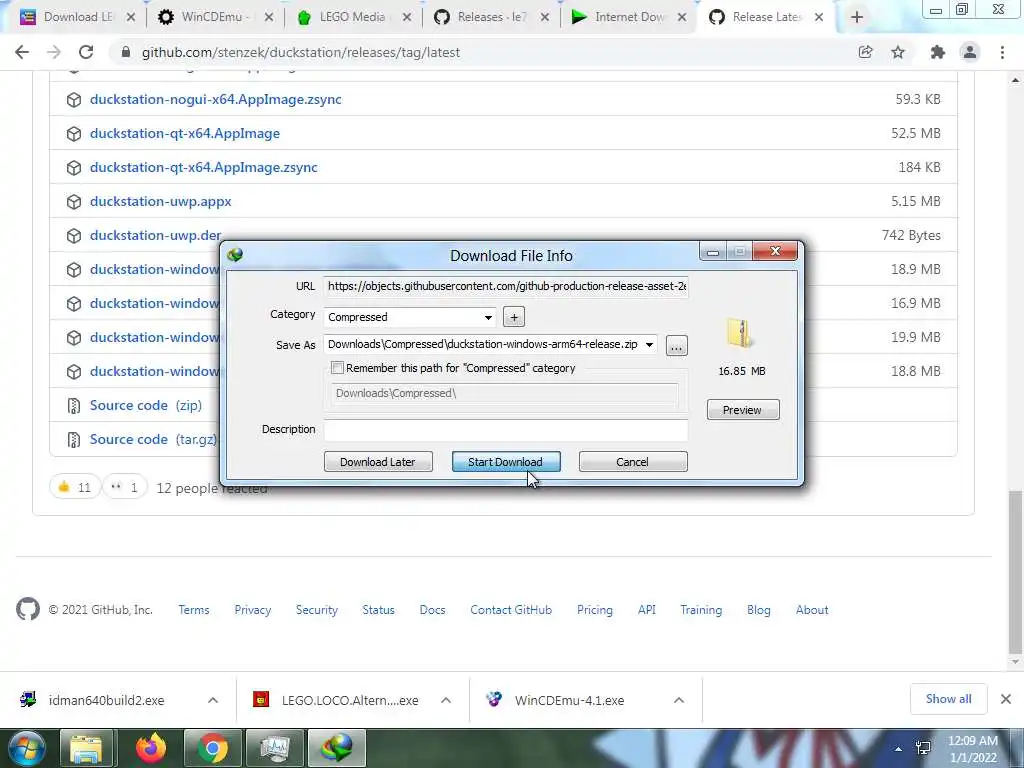
Task: Click the Description input field
Action: pyautogui.click(x=505, y=429)
